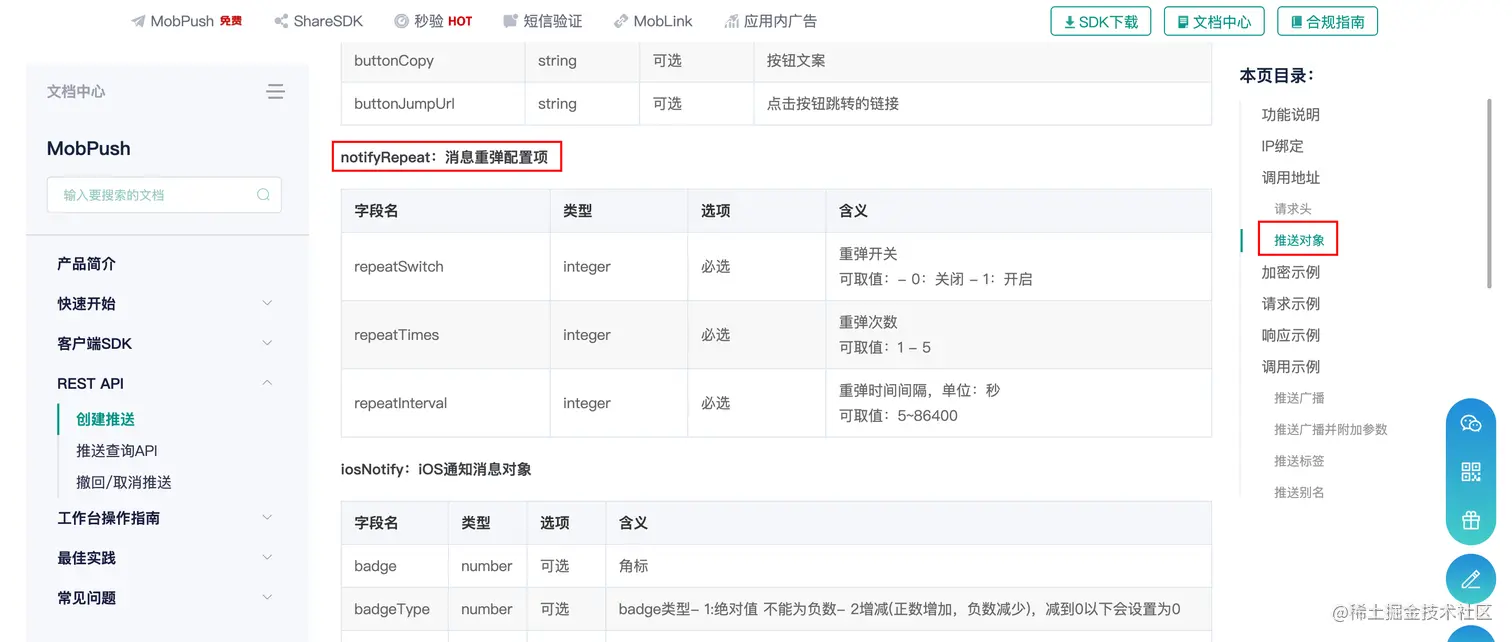Expand the 工作台操作指南 section chevron
The width and height of the screenshot is (1512, 642).
(x=267, y=517)
